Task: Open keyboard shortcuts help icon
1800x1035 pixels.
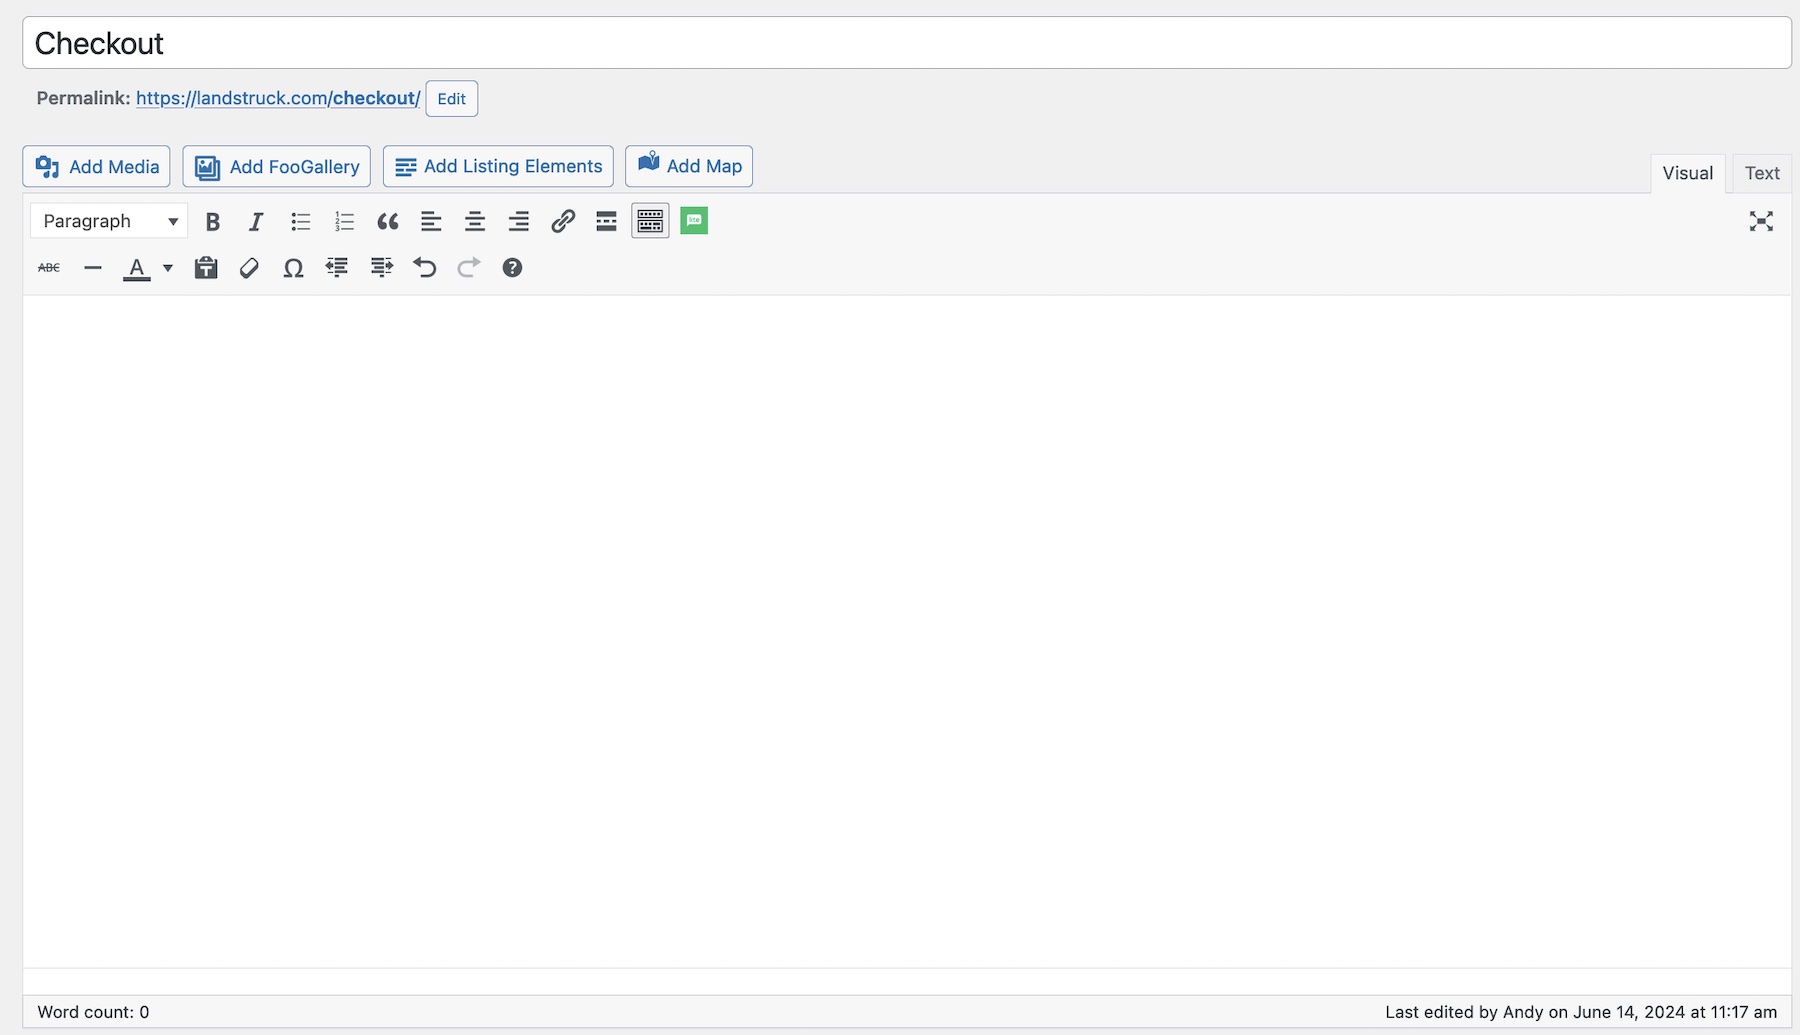Action: click(512, 268)
